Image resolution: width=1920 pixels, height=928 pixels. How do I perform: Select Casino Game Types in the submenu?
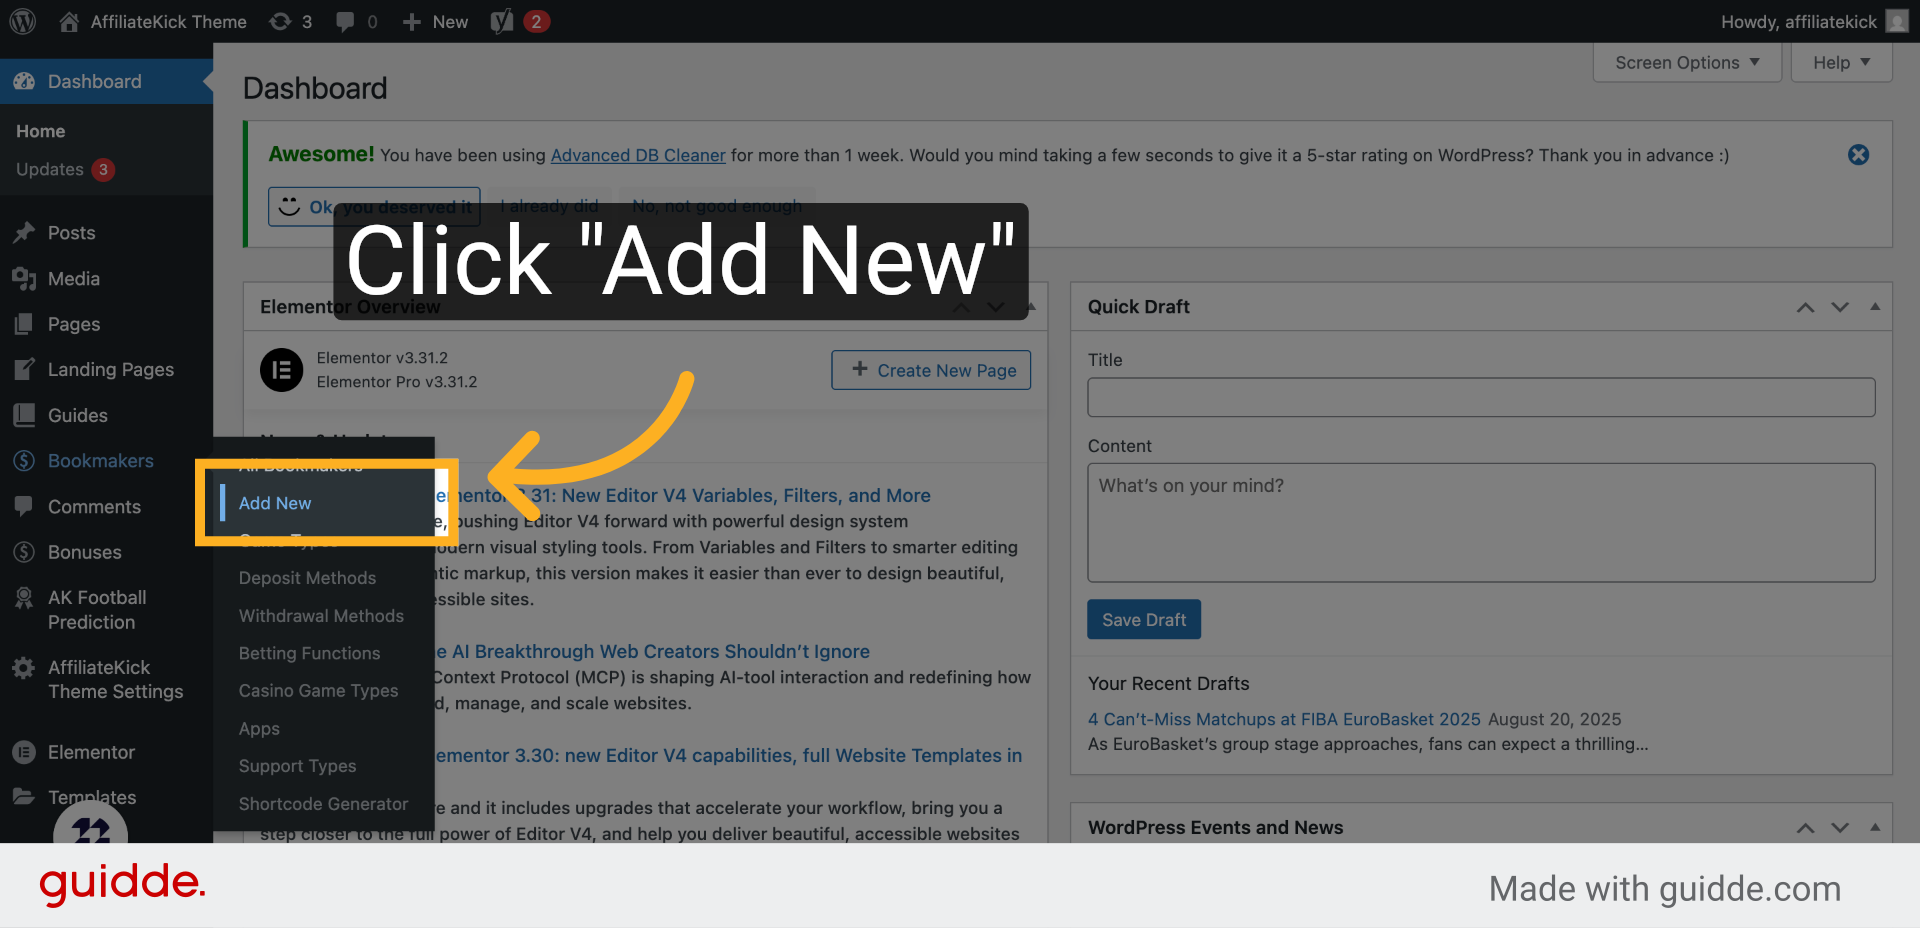click(x=318, y=691)
